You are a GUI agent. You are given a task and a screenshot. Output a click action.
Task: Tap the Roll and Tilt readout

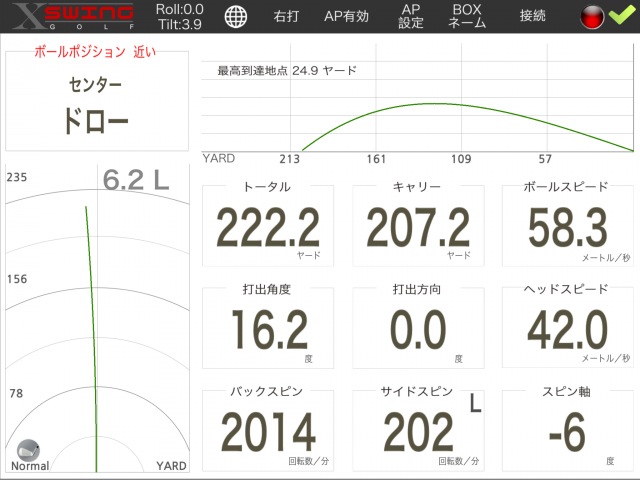coord(180,17)
